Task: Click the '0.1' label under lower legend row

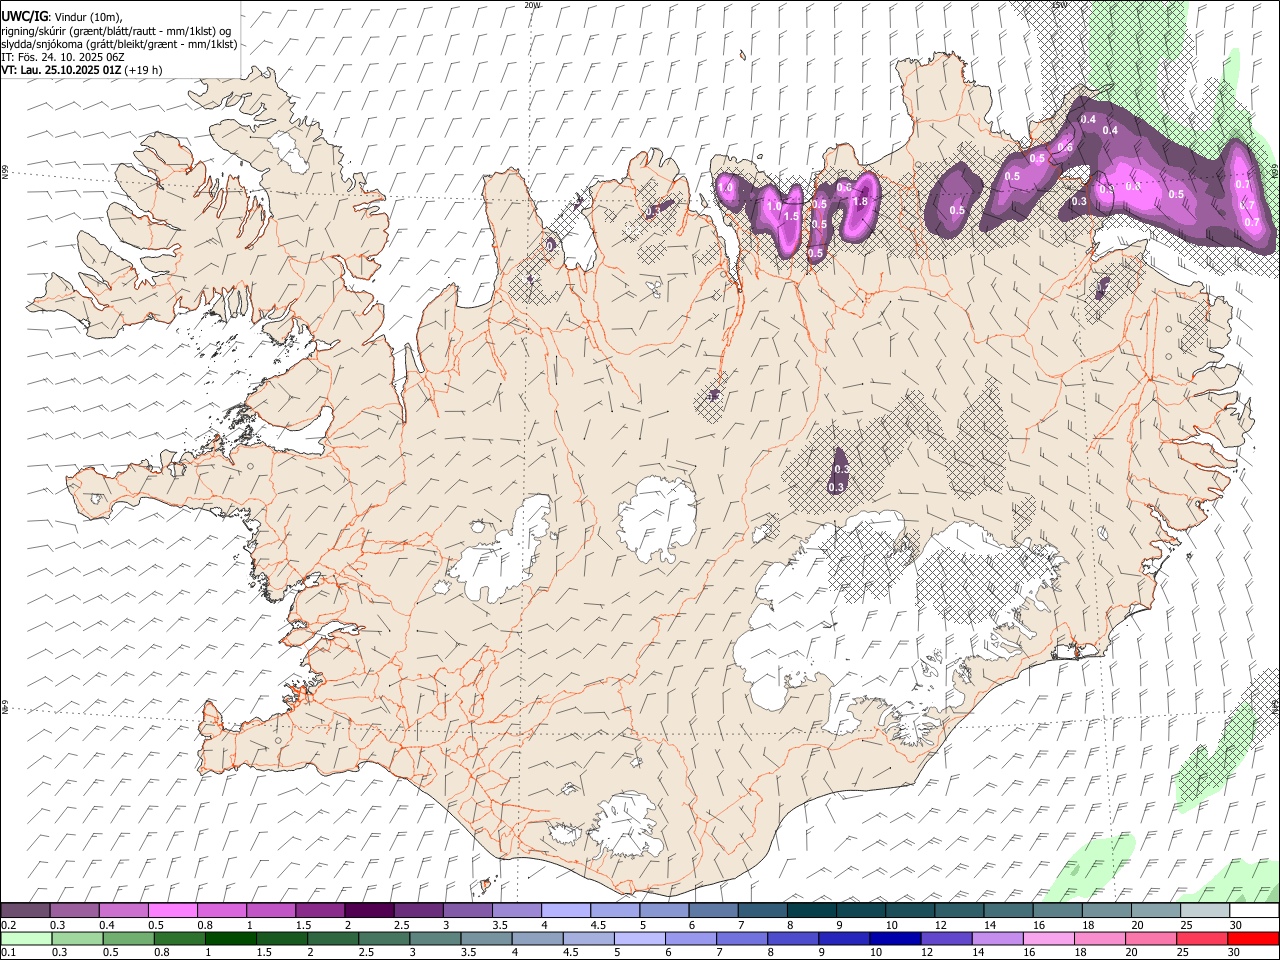Action: click(x=7, y=952)
